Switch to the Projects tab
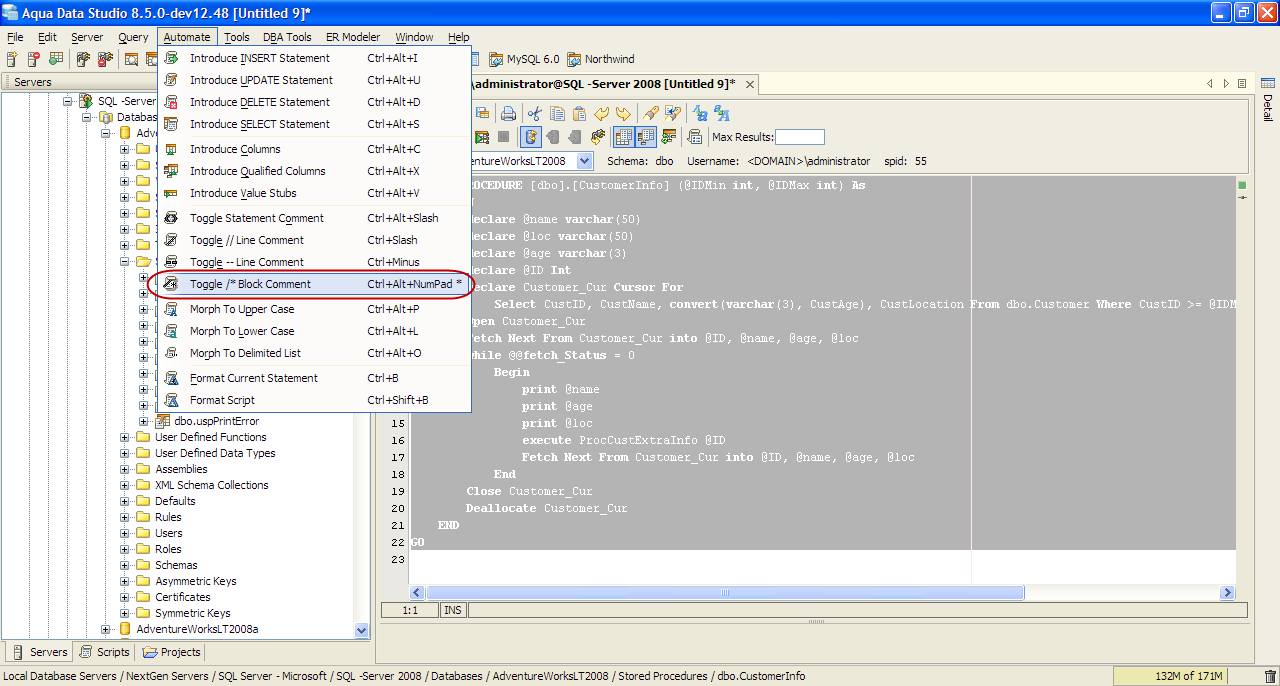Viewport: 1280px width, 686px height. click(171, 652)
